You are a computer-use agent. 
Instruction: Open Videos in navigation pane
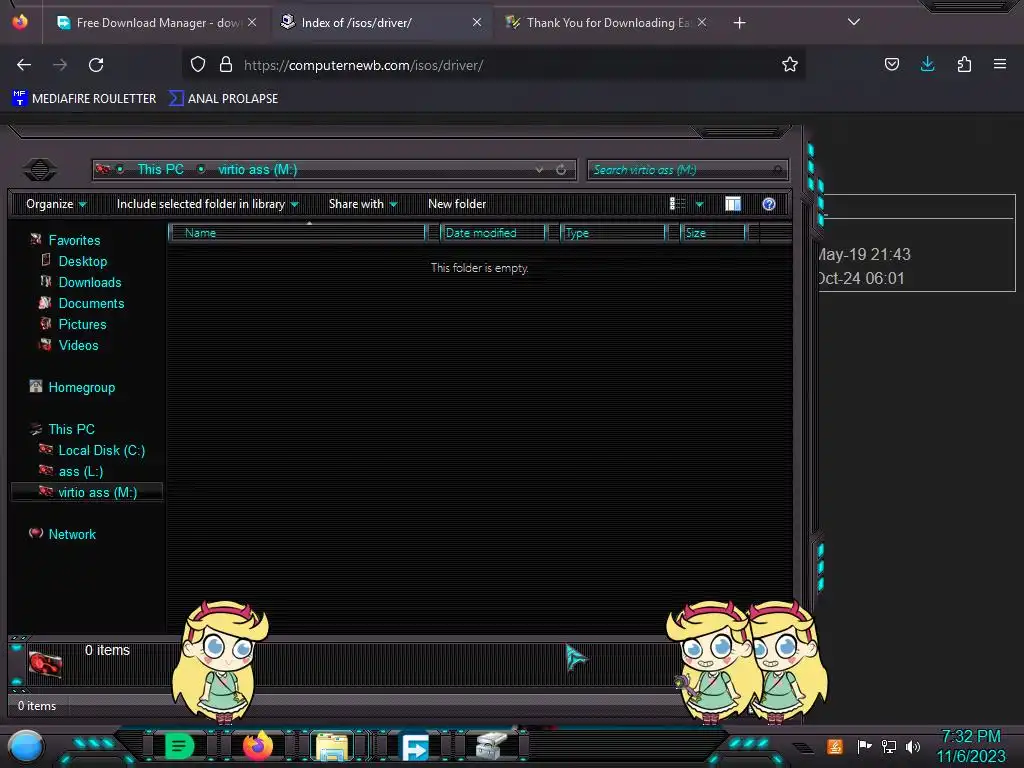[78, 345]
